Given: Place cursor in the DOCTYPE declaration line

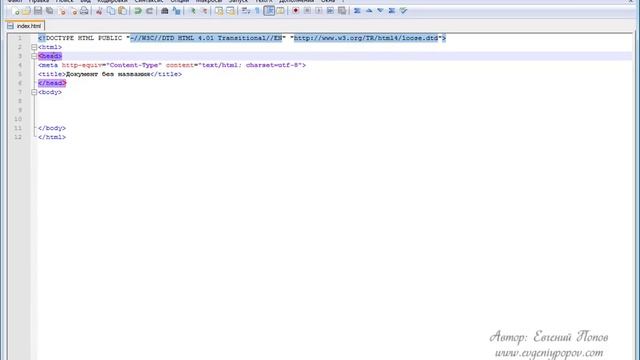Looking at the screenshot, I should pyautogui.click(x=242, y=38).
